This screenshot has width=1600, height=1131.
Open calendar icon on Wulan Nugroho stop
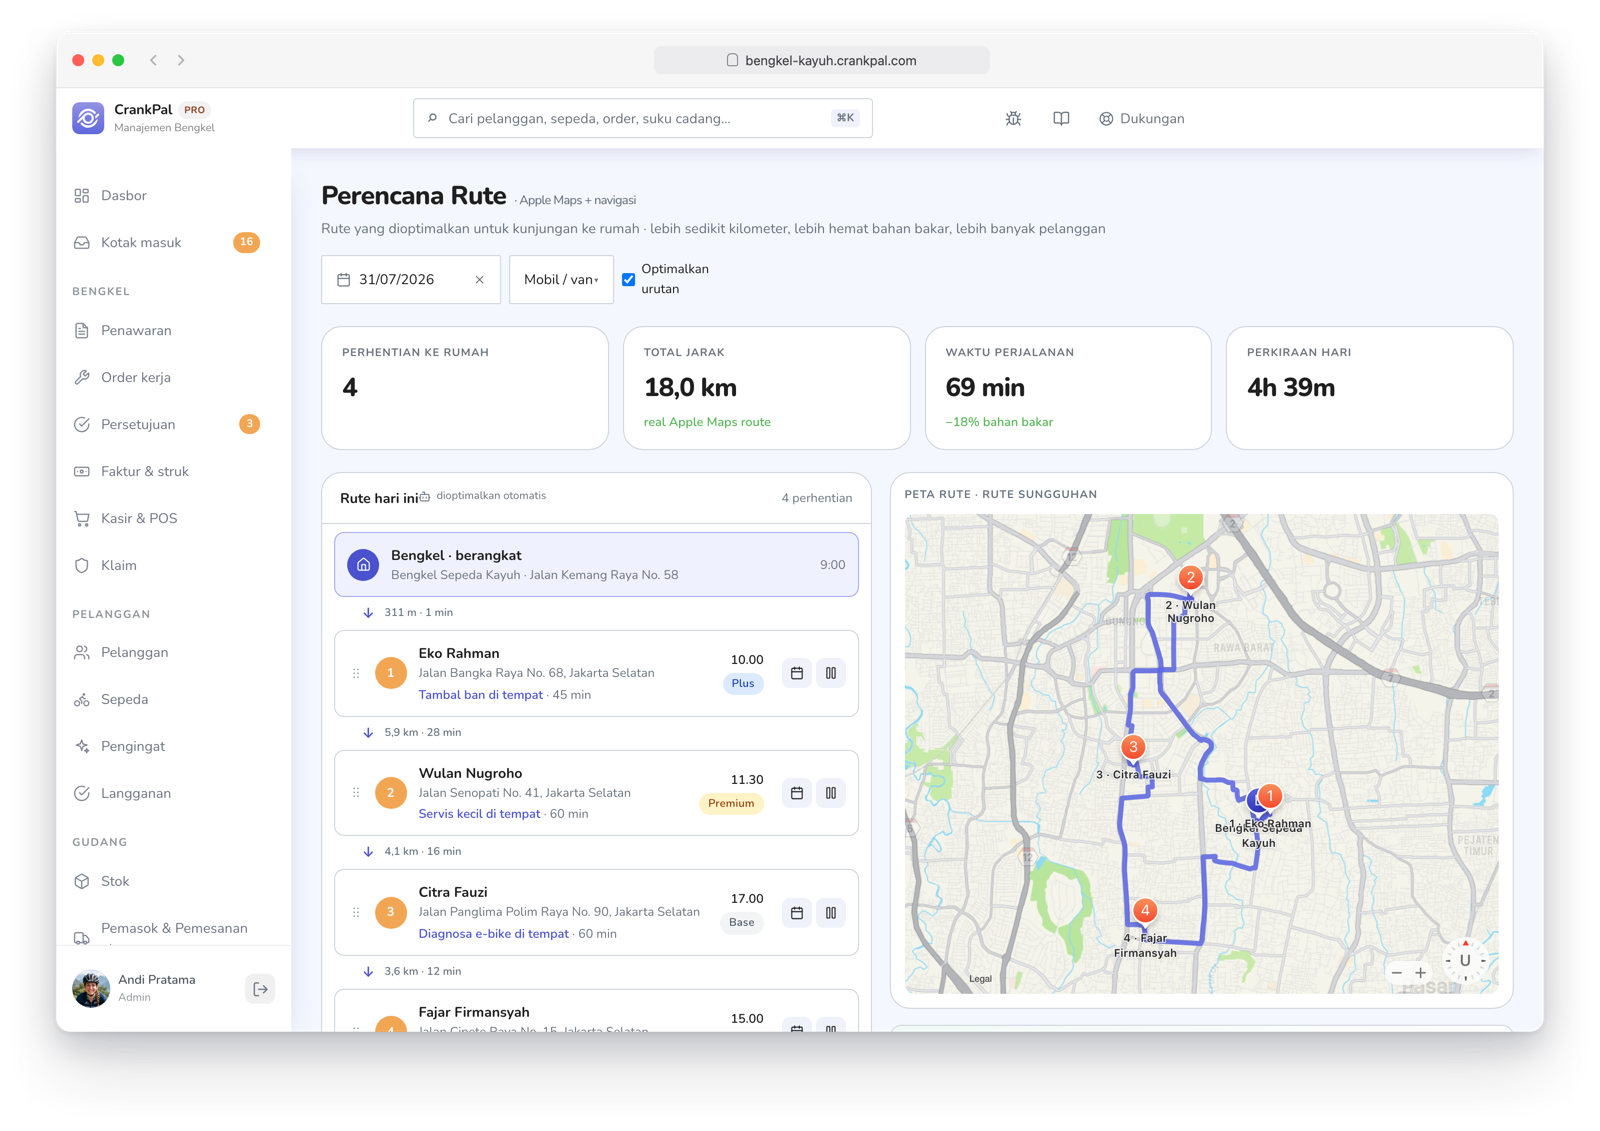click(x=797, y=793)
